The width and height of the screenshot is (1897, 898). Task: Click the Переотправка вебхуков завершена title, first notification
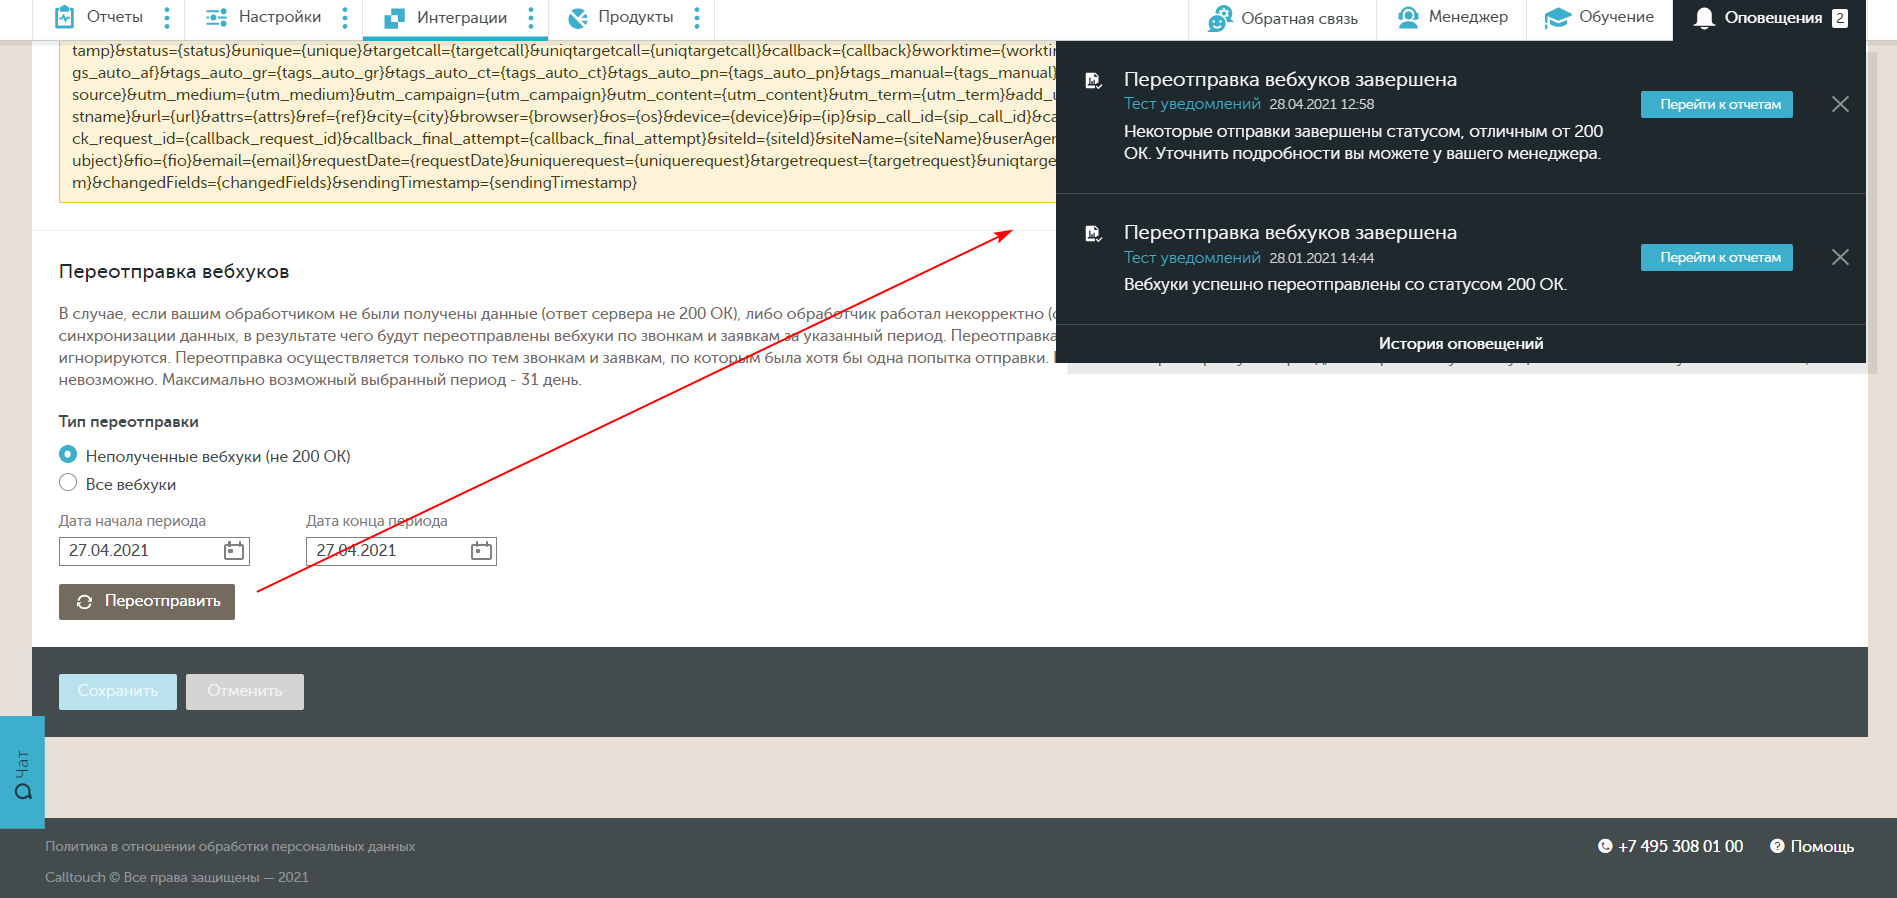pos(1290,80)
